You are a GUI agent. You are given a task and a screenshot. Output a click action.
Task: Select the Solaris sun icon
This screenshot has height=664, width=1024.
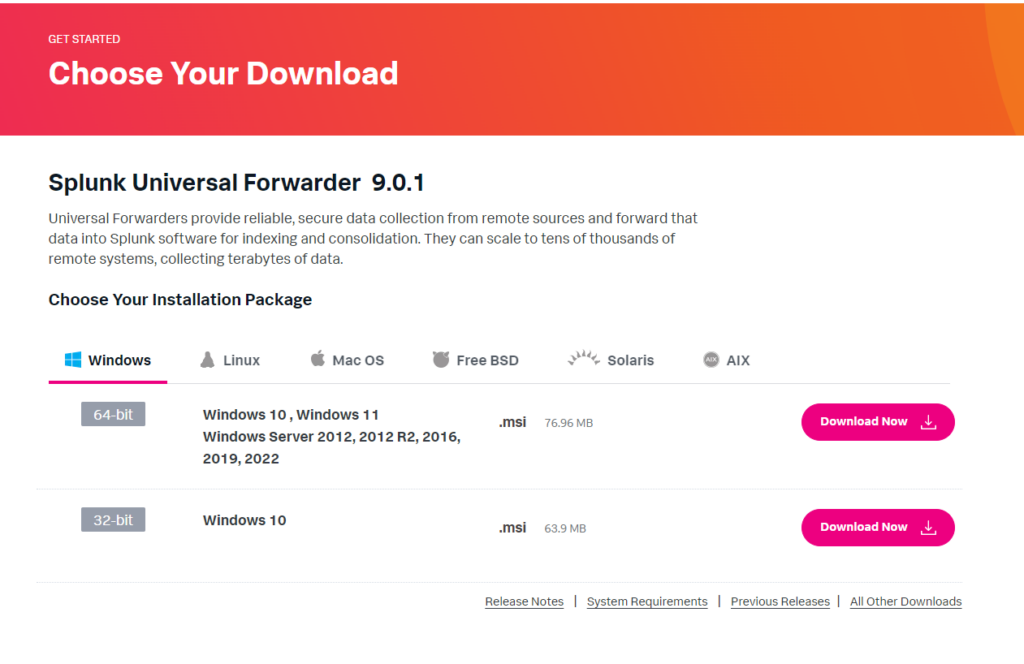(x=583, y=359)
